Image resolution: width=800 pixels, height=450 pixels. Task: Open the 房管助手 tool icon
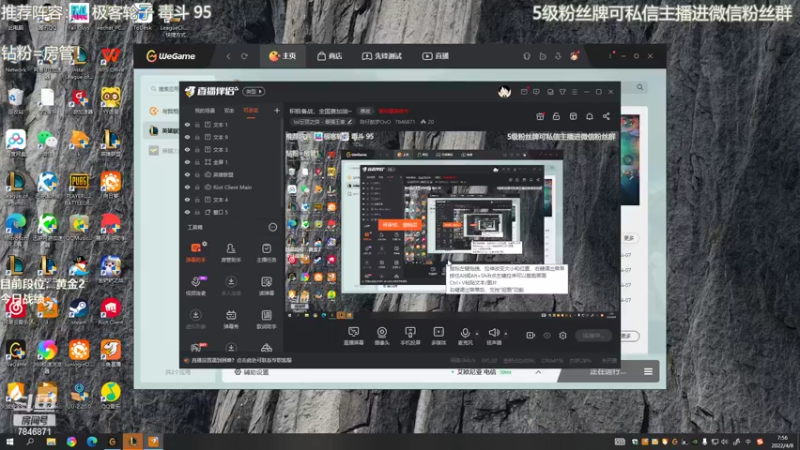231,252
